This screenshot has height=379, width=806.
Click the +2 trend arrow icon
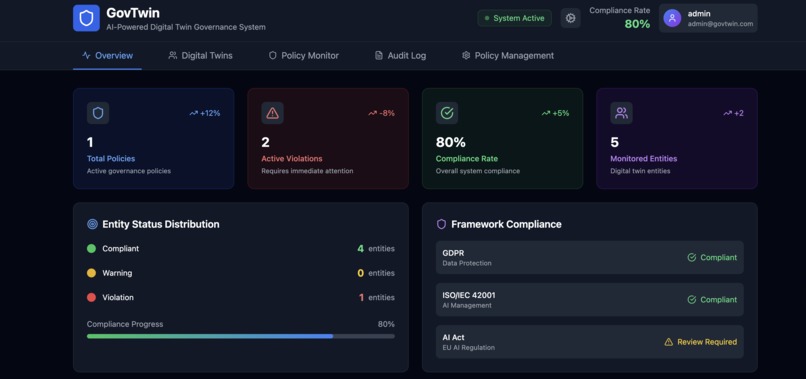coord(727,113)
